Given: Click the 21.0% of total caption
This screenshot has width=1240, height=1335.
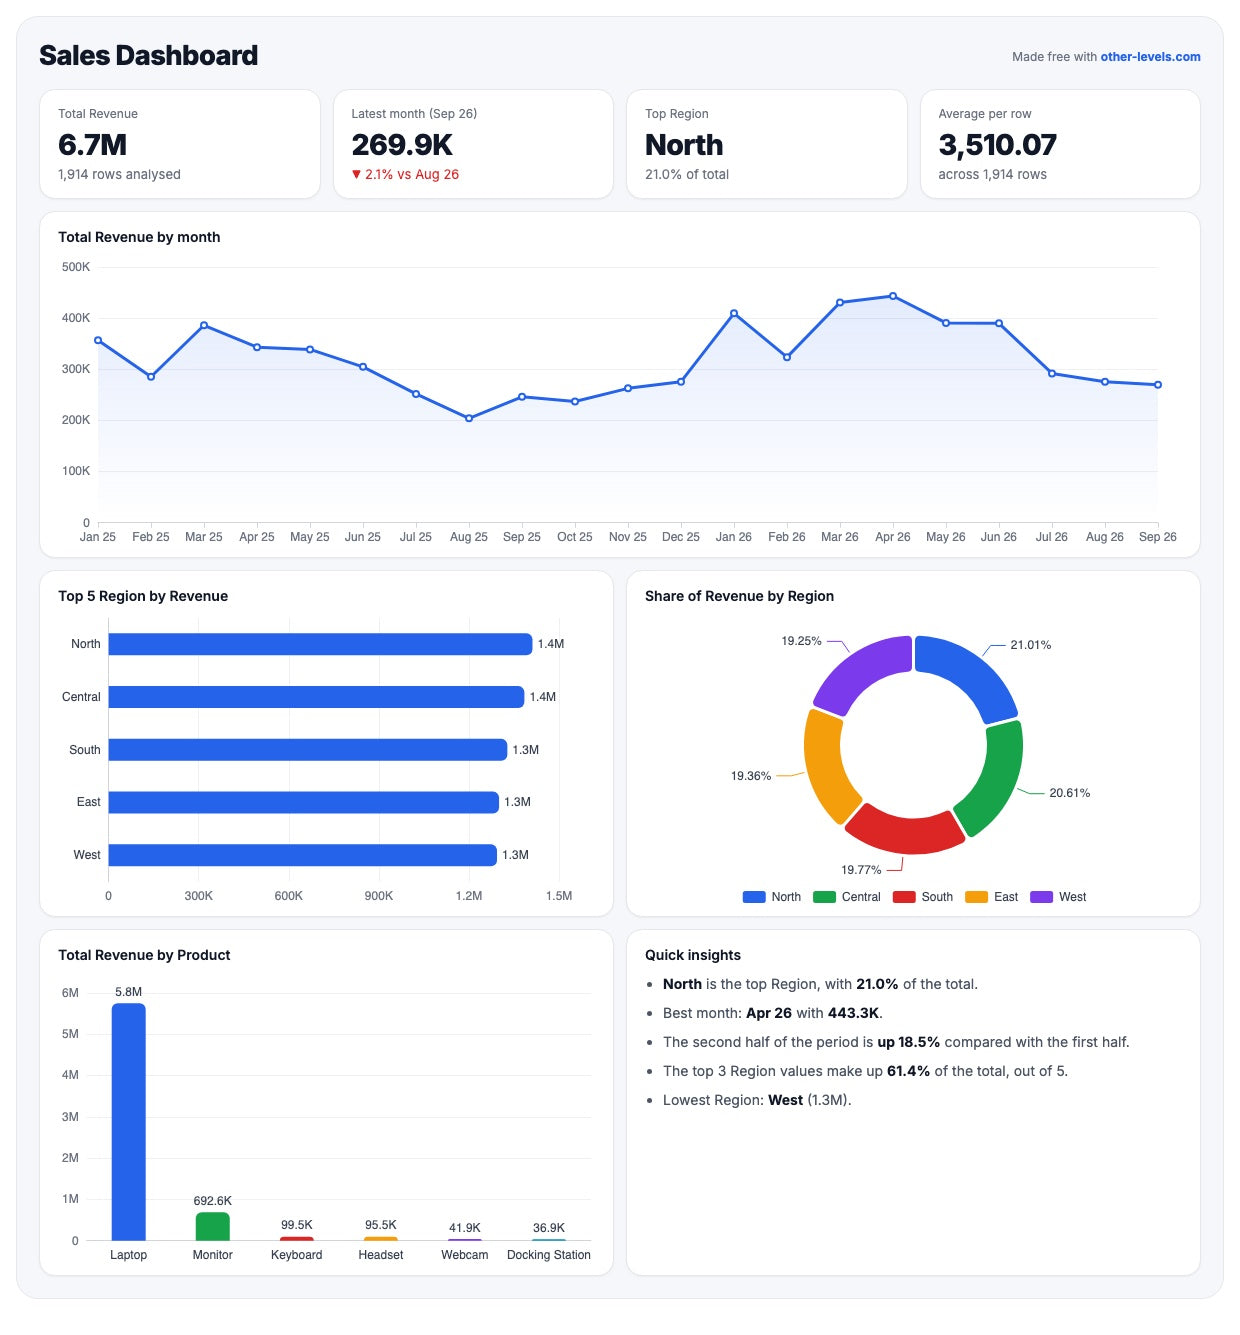Looking at the screenshot, I should (687, 174).
